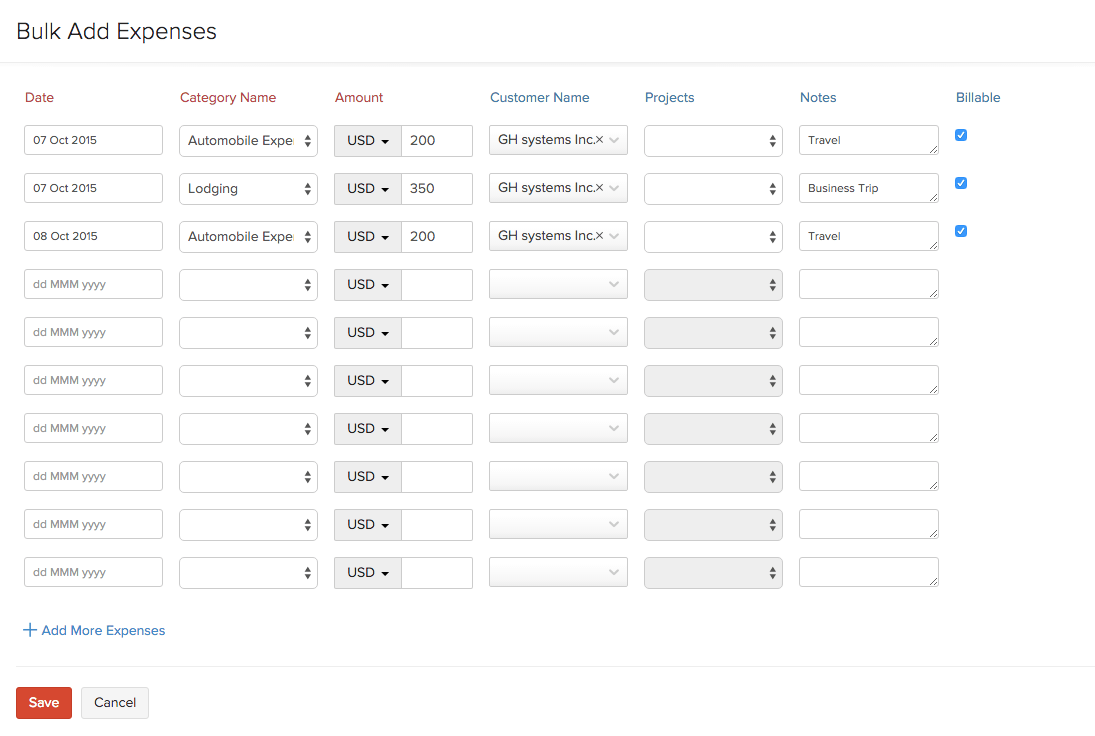Remove customer from the Lodging expense row

coord(600,188)
